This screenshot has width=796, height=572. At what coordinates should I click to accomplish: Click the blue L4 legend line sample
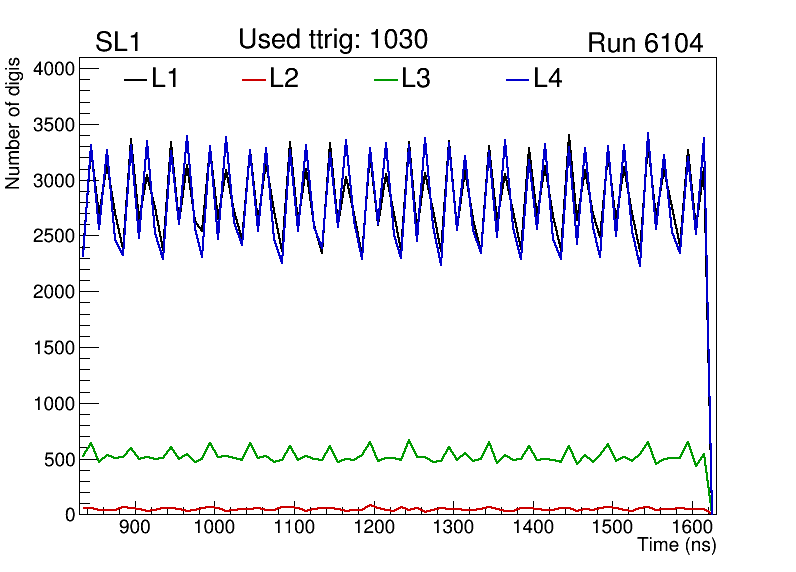516,79
